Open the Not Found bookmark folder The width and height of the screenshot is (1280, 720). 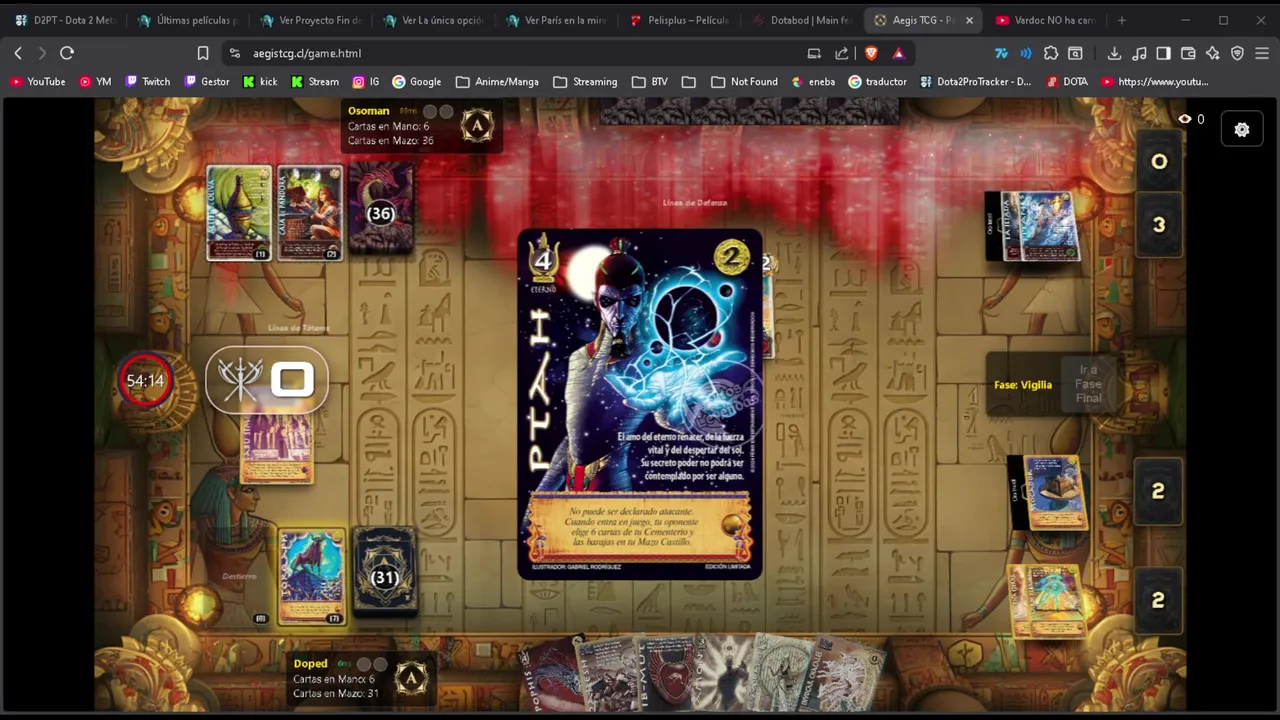(744, 82)
